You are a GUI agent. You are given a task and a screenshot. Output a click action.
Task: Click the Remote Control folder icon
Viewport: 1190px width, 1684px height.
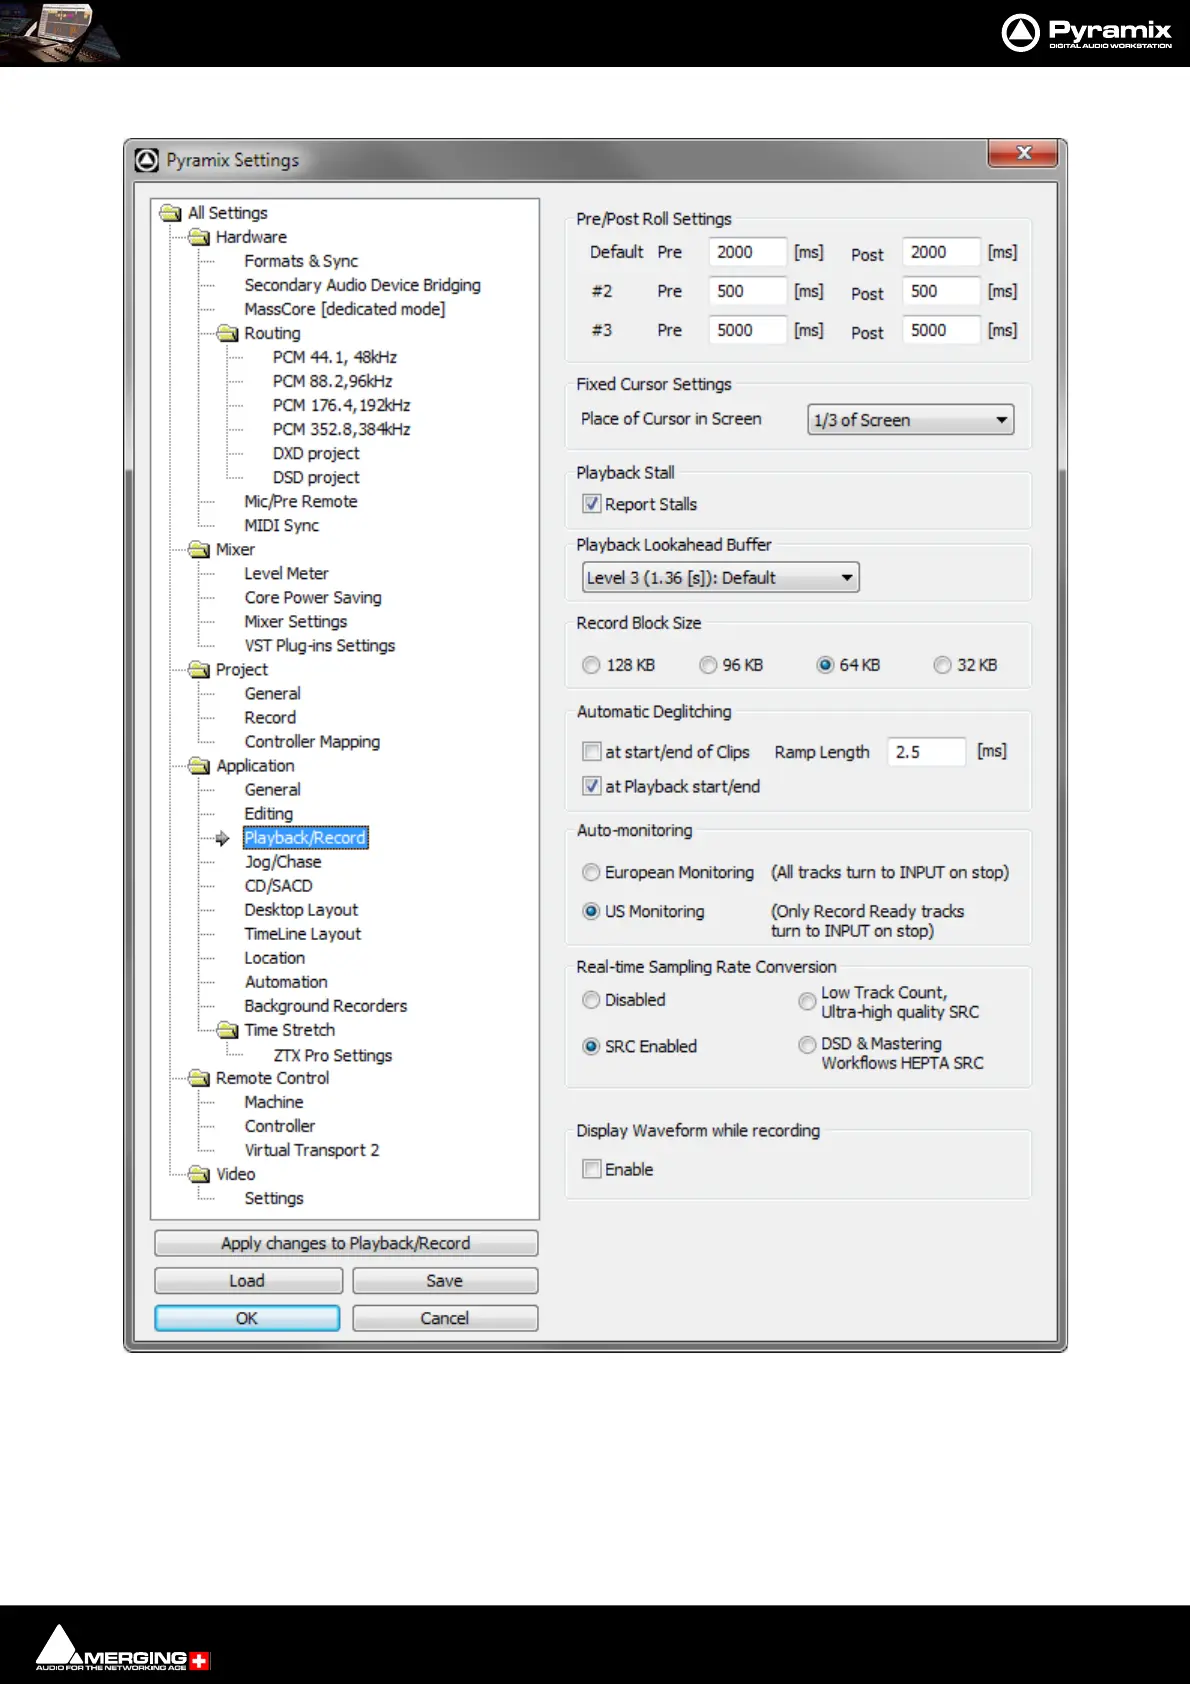coord(199,1078)
